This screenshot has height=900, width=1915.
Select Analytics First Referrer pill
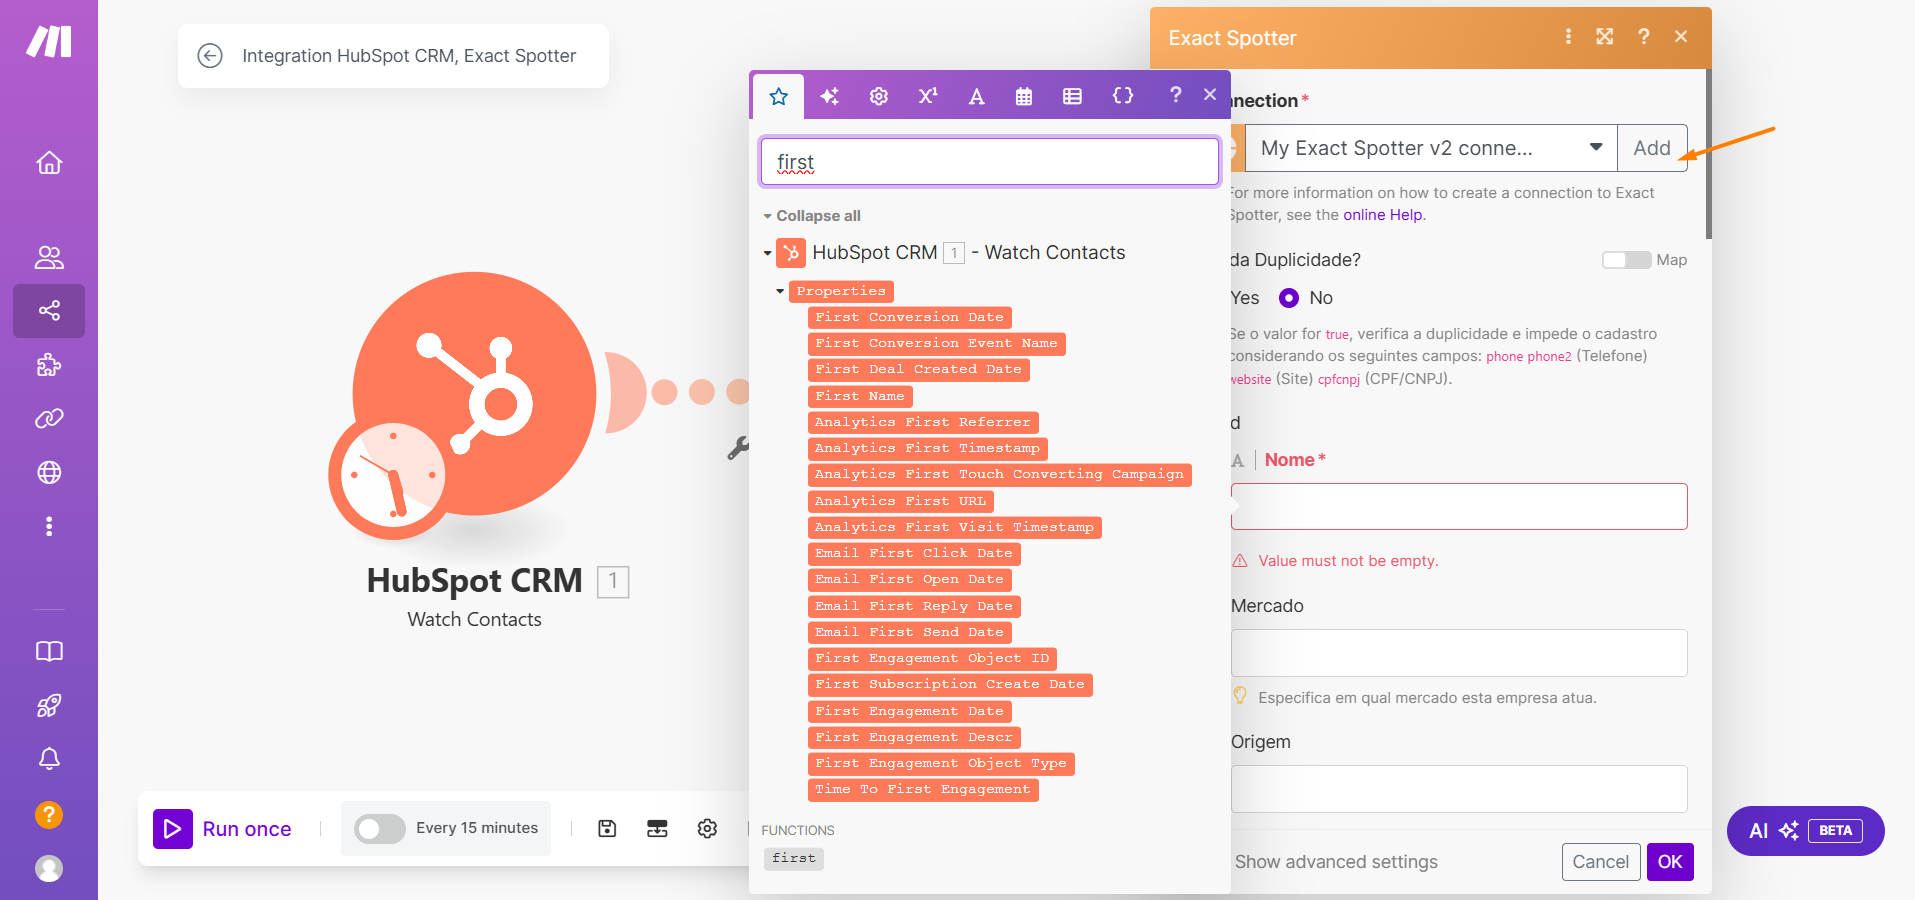923,422
